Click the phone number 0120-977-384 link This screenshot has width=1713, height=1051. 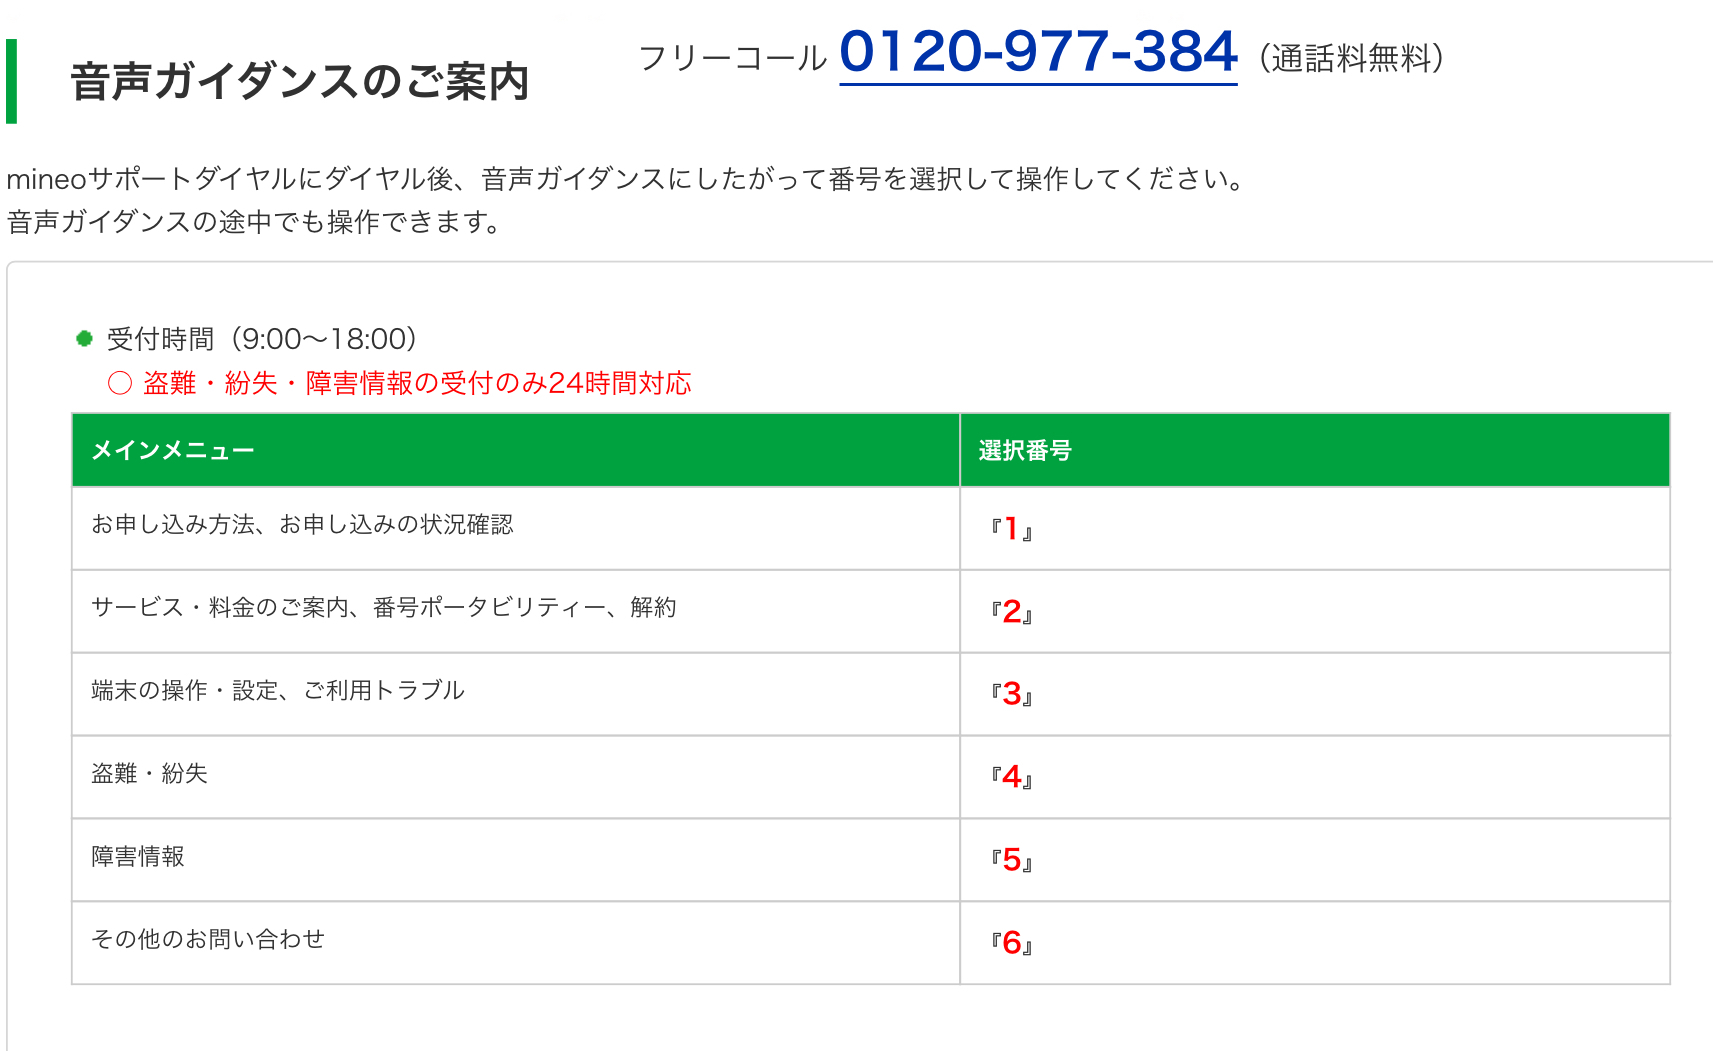coord(1038,52)
